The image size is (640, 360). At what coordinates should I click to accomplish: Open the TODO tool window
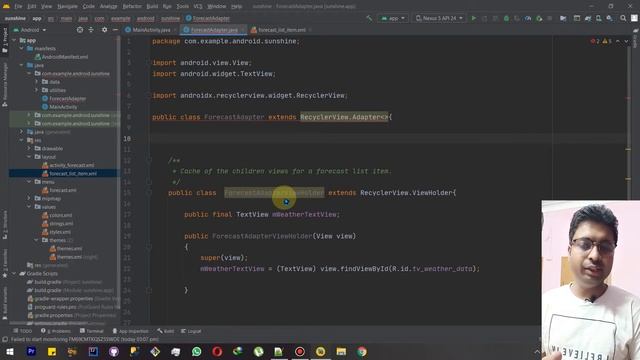point(22,331)
